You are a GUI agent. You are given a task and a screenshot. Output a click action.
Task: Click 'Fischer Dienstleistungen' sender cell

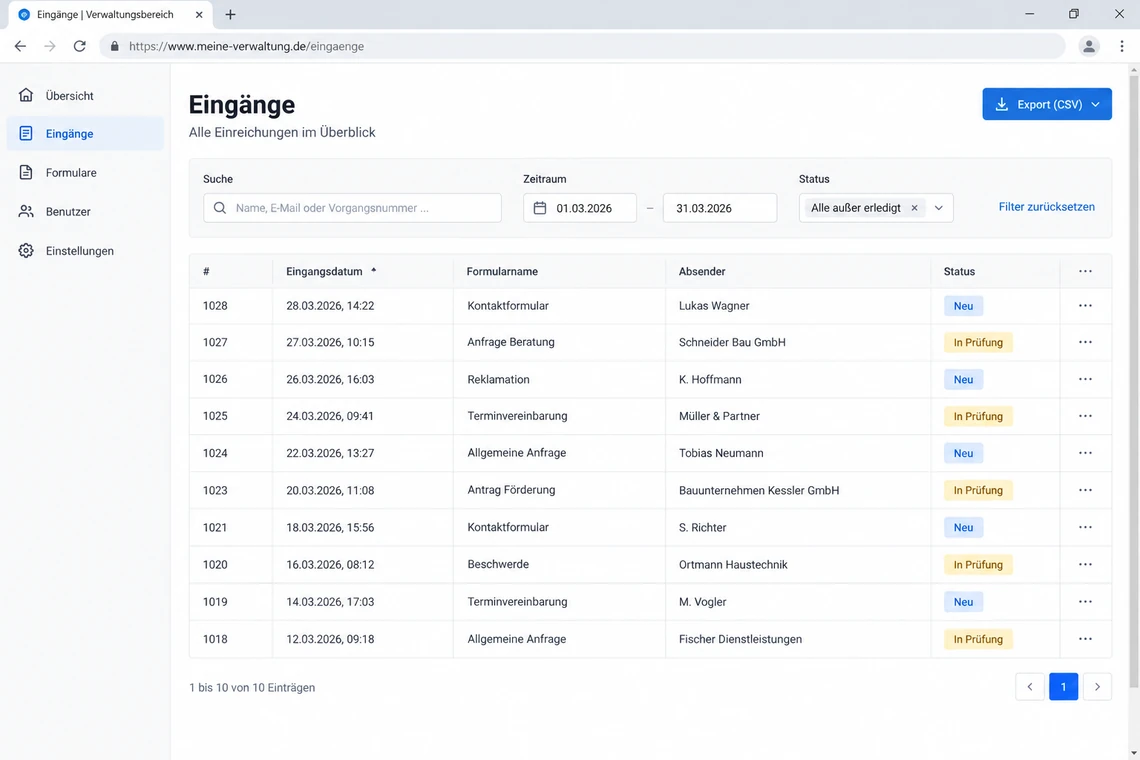(x=740, y=639)
